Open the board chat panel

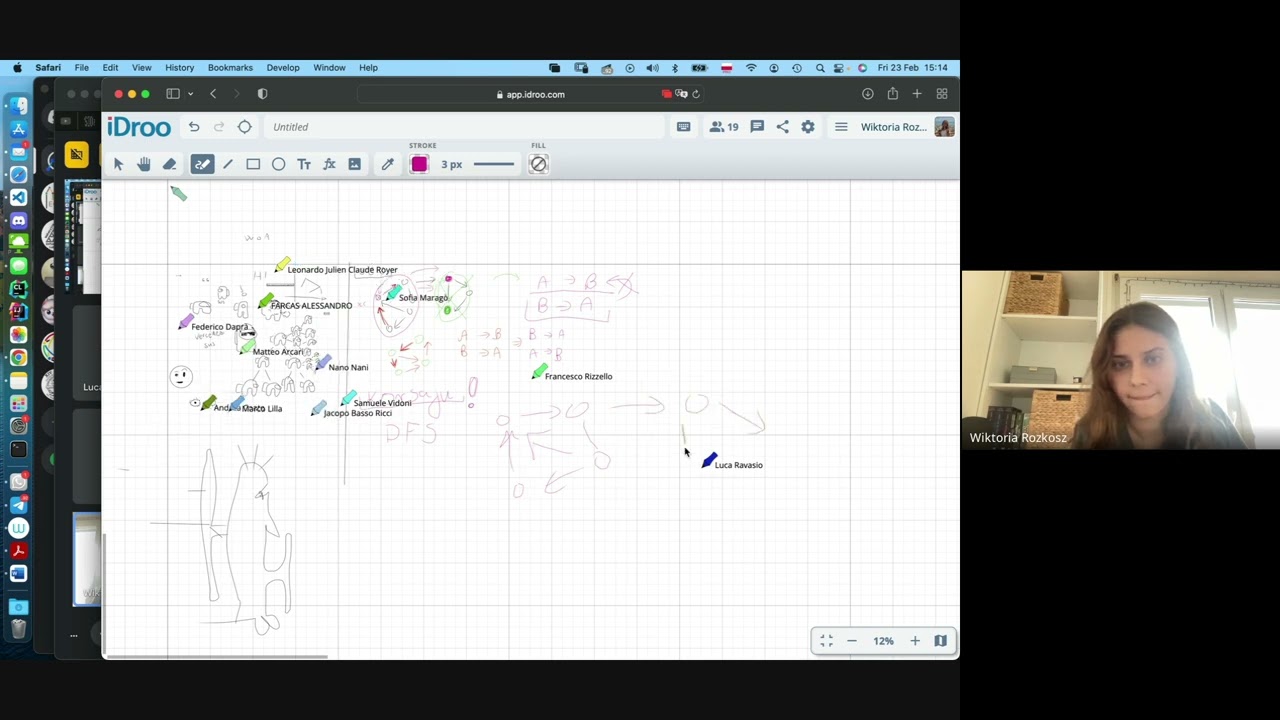click(757, 127)
